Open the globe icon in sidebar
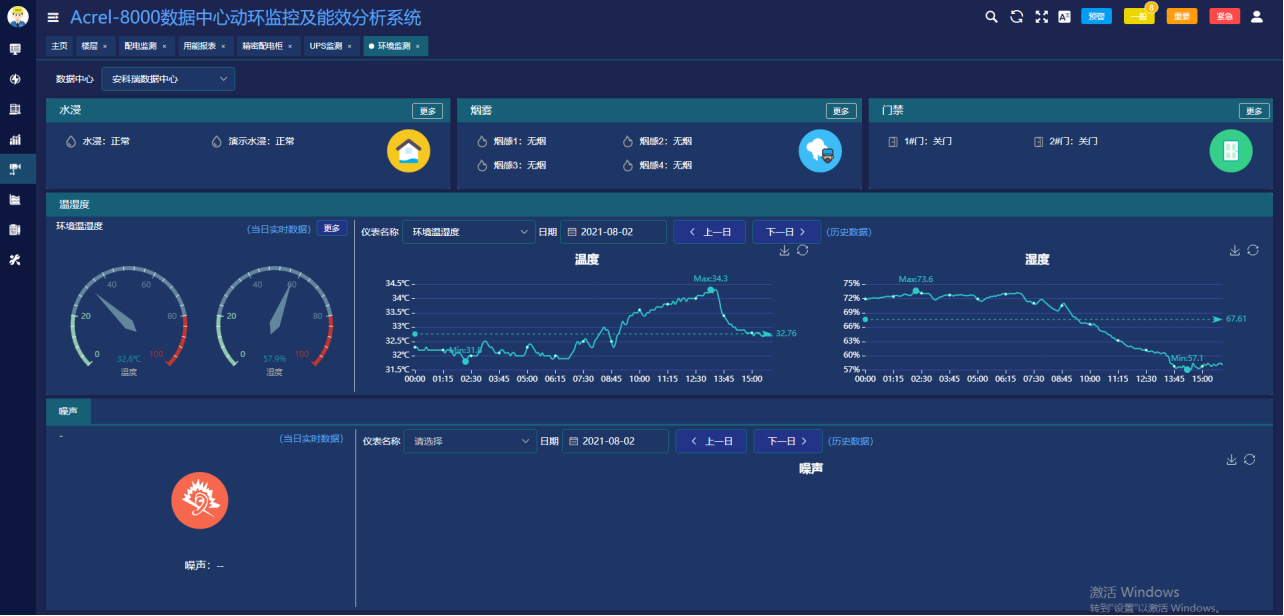The width and height of the screenshot is (1284, 616). (15, 79)
